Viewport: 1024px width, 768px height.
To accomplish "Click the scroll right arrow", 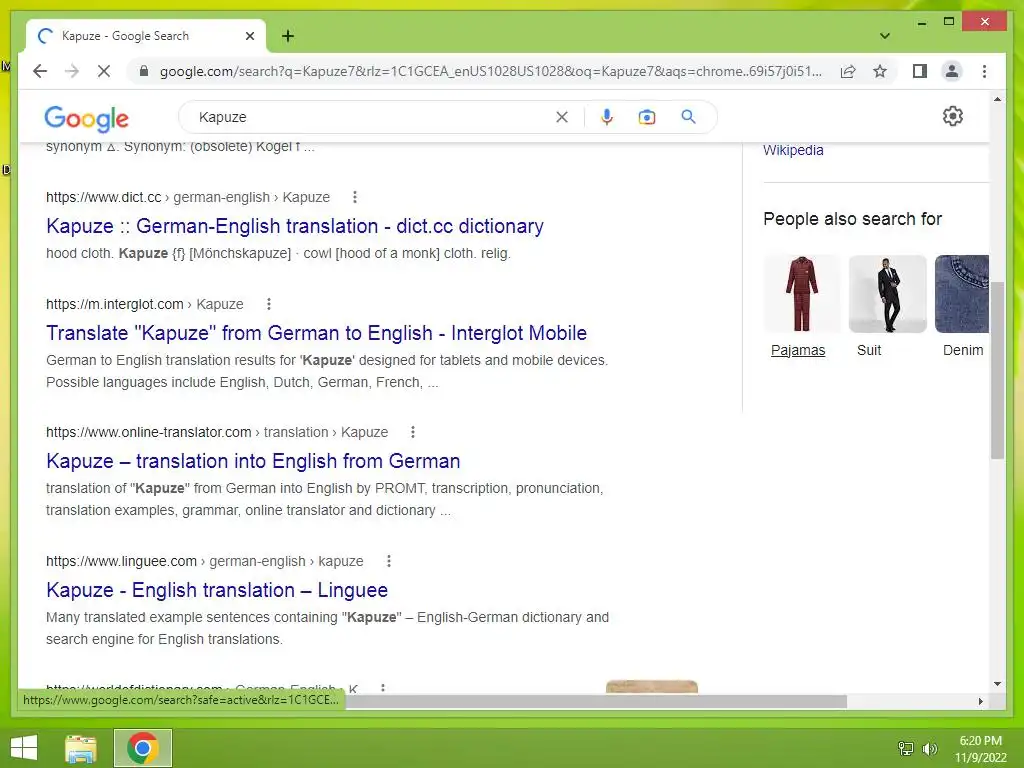I will coord(980,701).
